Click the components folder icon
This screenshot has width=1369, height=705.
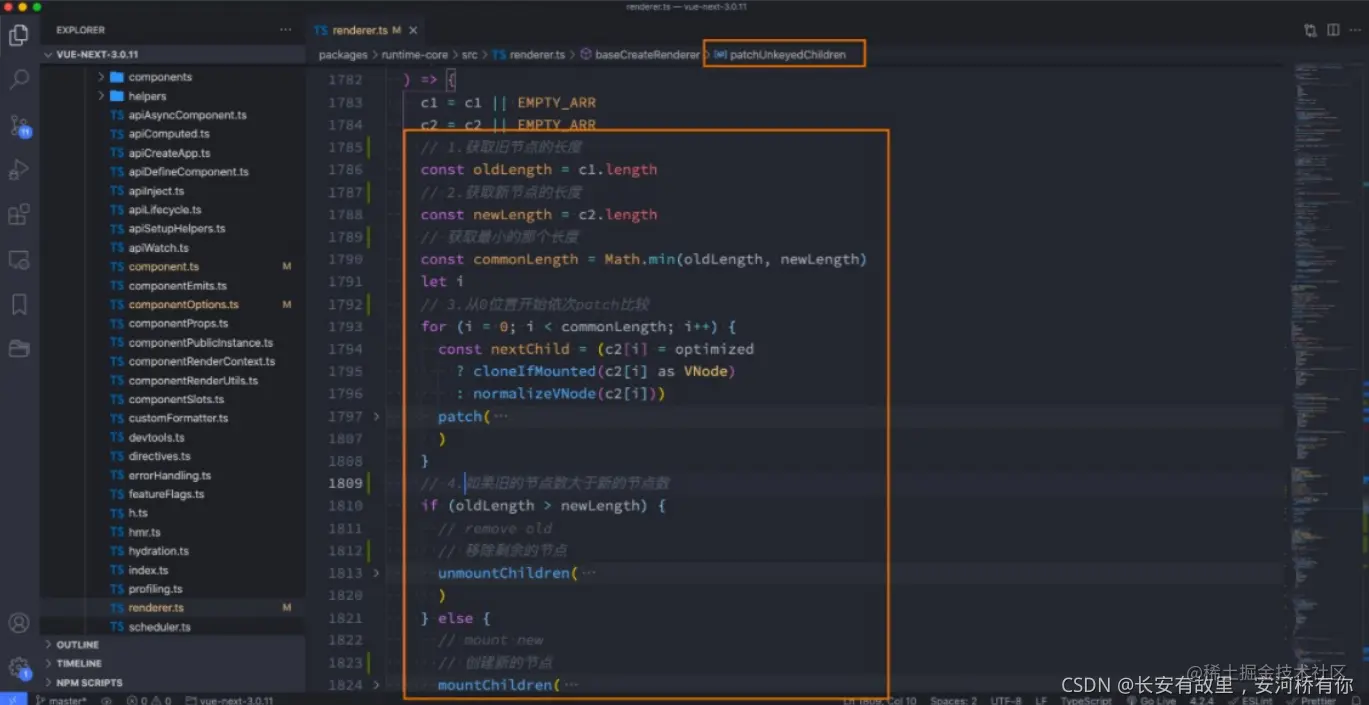click(x=117, y=77)
